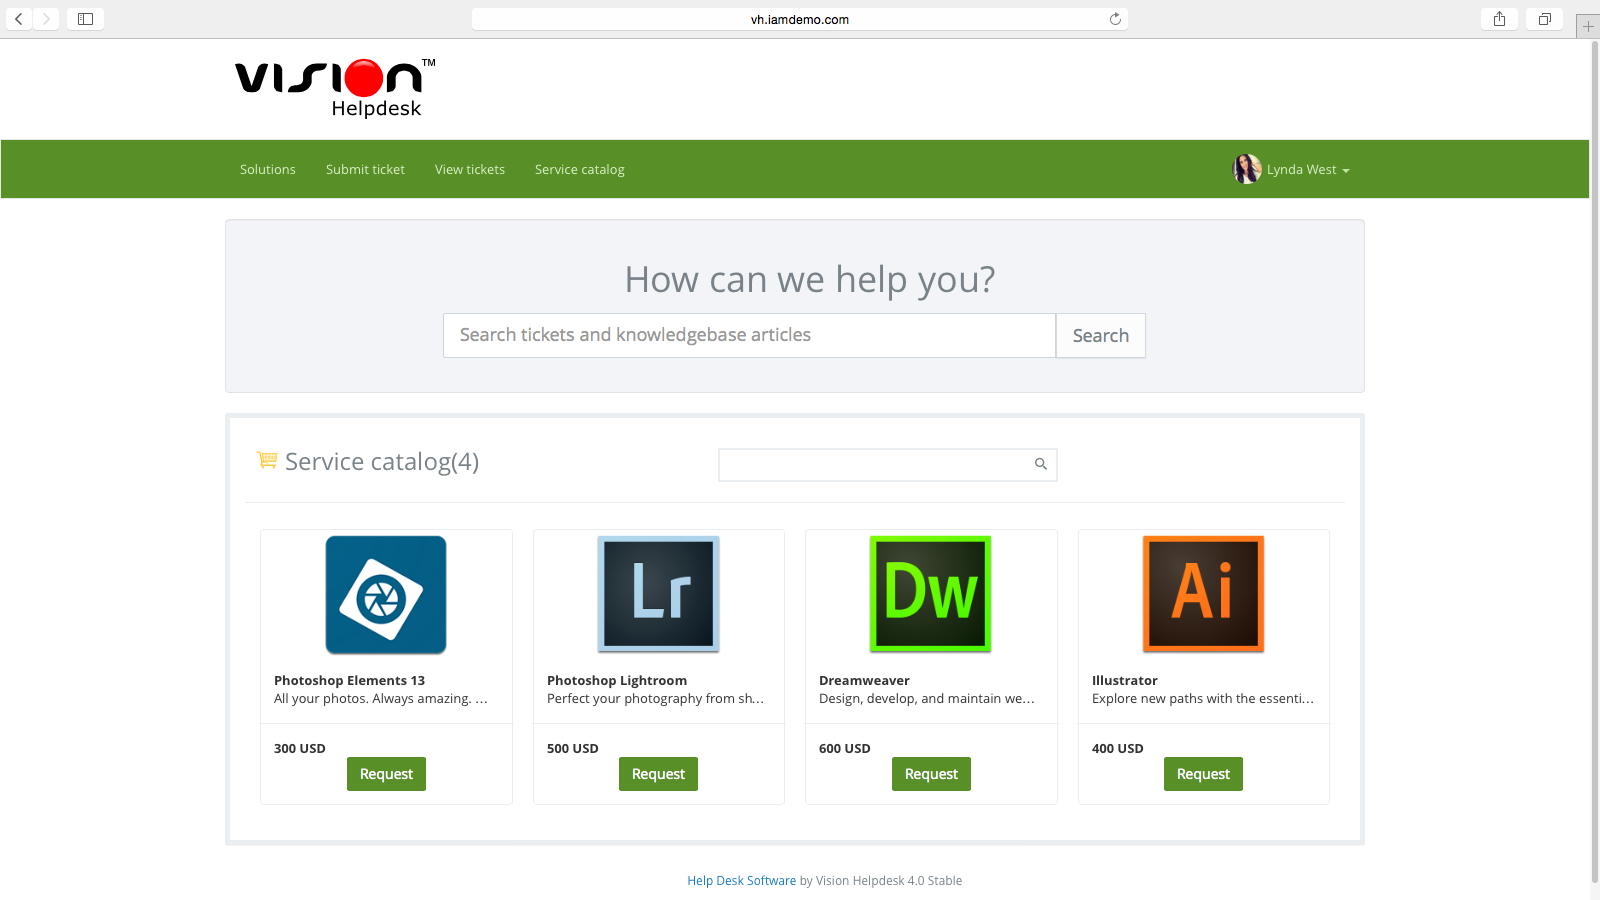This screenshot has width=1600, height=900.
Task: Show all tabs in Safari
Action: pos(1545,19)
